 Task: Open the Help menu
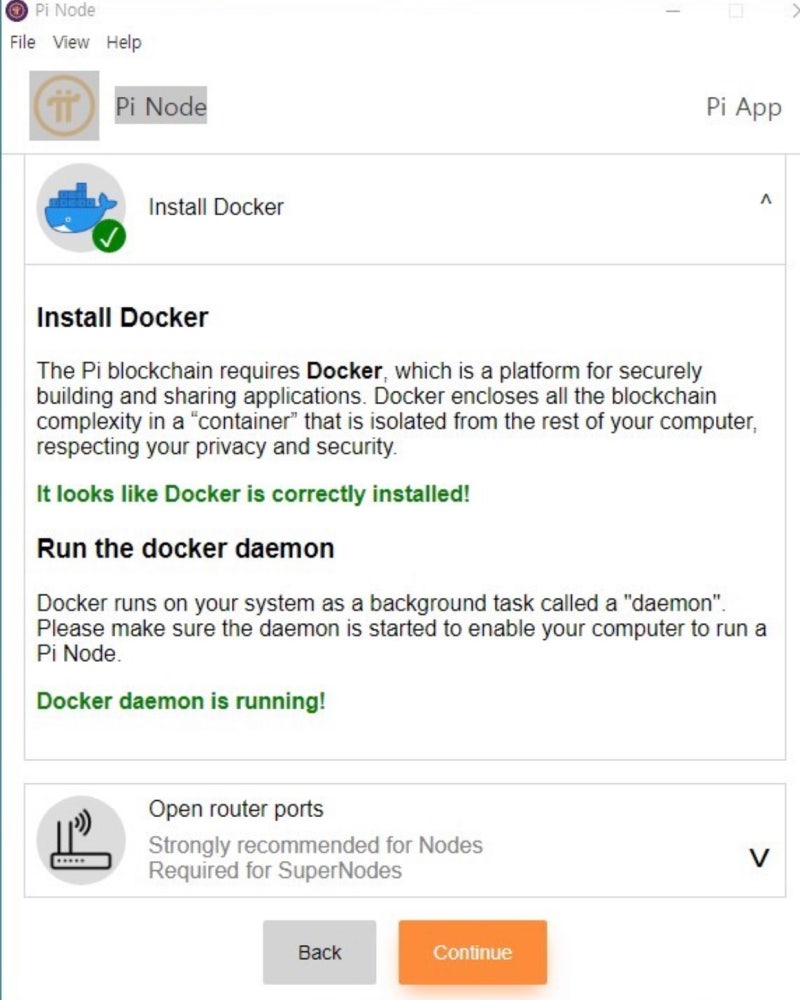124,42
